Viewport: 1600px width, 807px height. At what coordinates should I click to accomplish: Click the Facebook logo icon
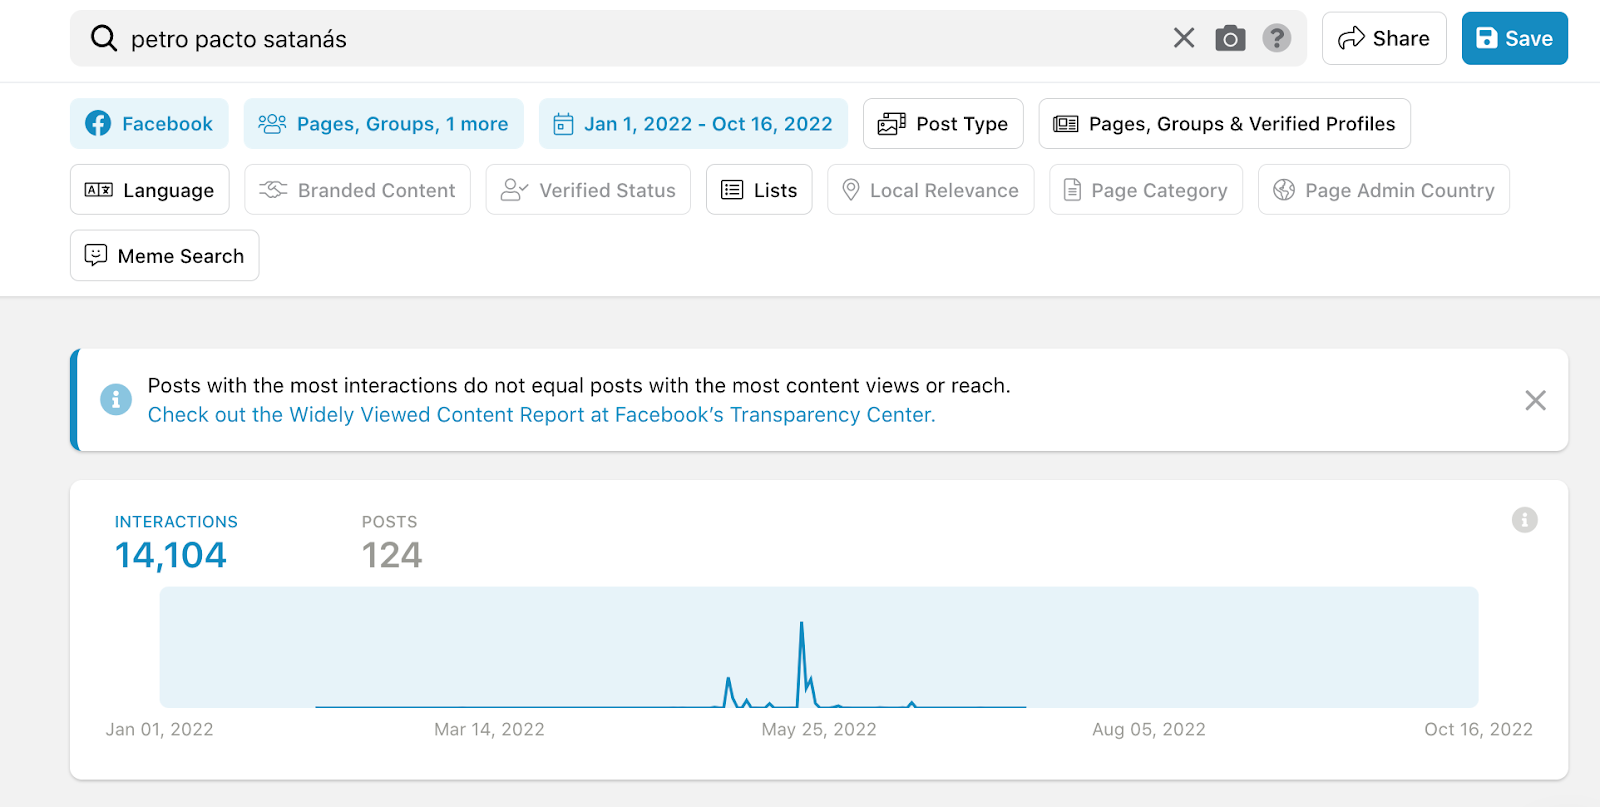pyautogui.click(x=98, y=123)
